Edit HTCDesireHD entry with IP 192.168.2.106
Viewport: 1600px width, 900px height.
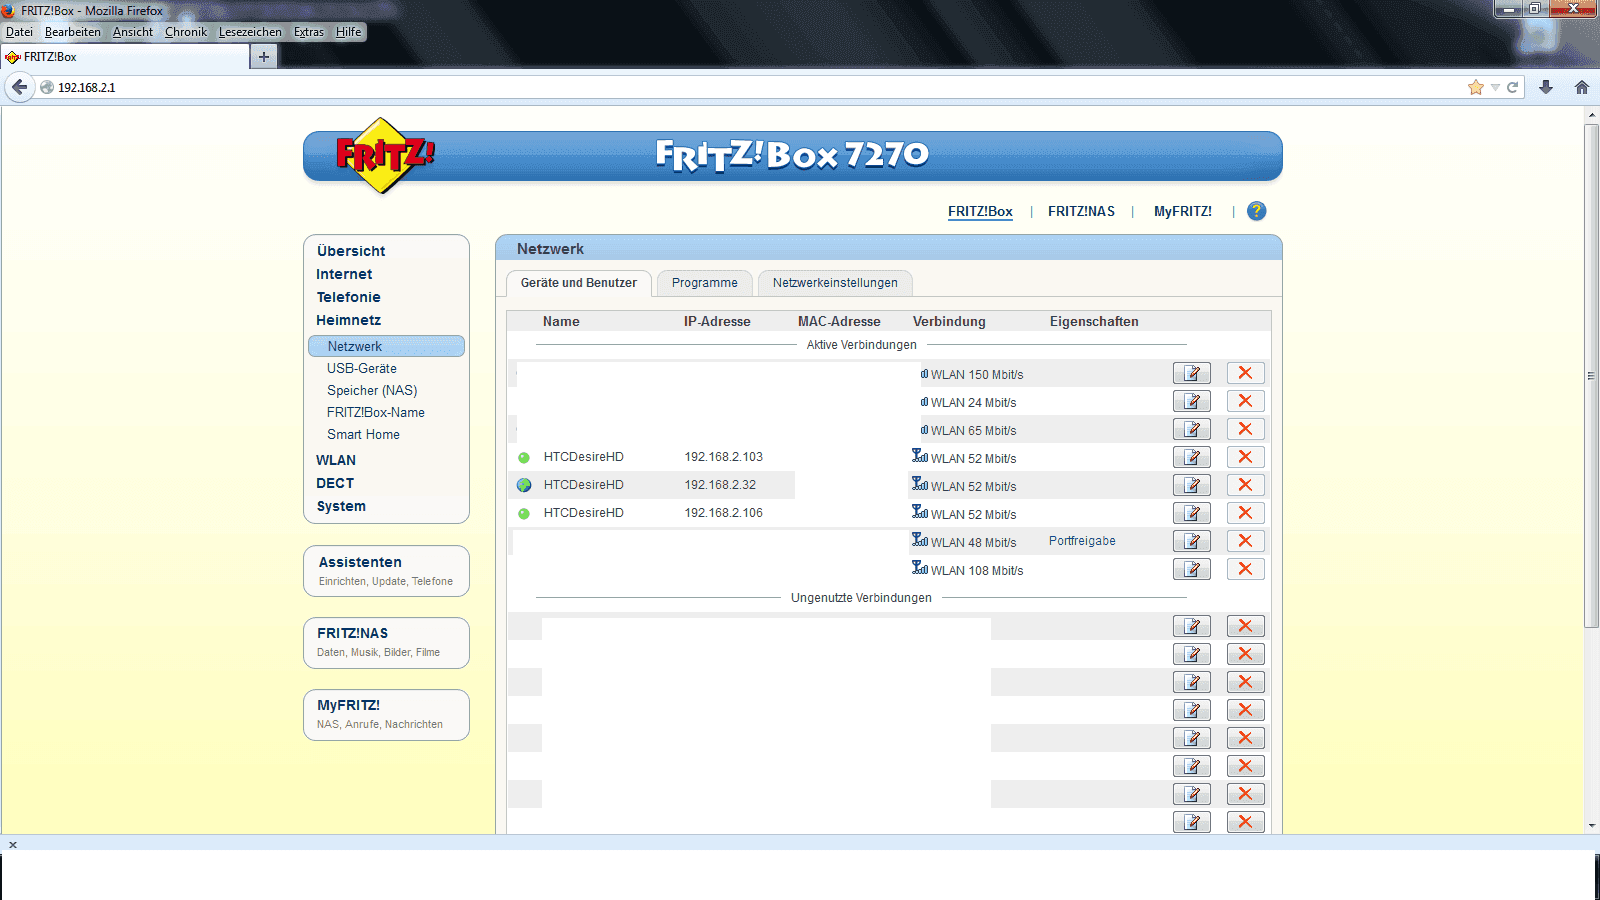[1192, 513]
